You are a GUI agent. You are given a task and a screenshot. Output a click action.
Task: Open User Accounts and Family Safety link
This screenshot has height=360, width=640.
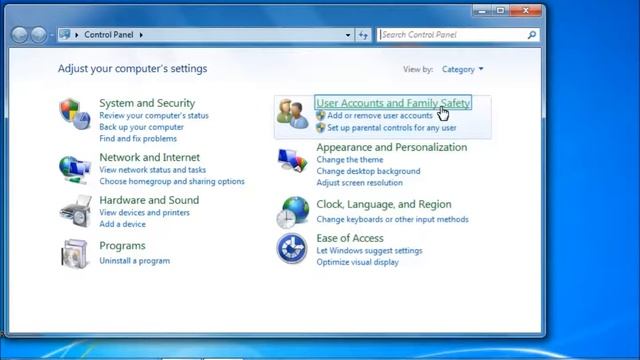pyautogui.click(x=393, y=103)
